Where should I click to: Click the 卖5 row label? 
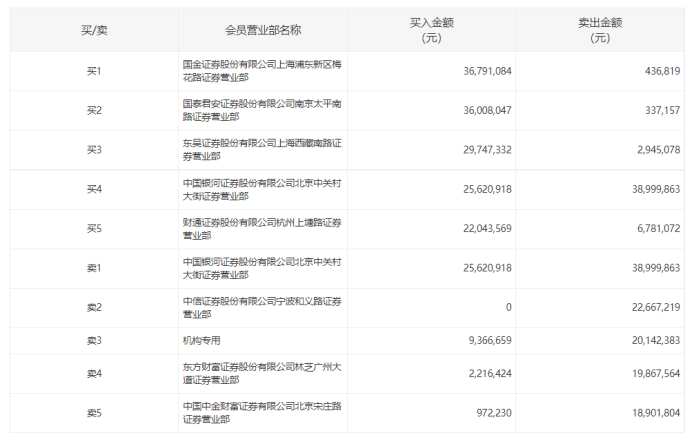coord(94,412)
